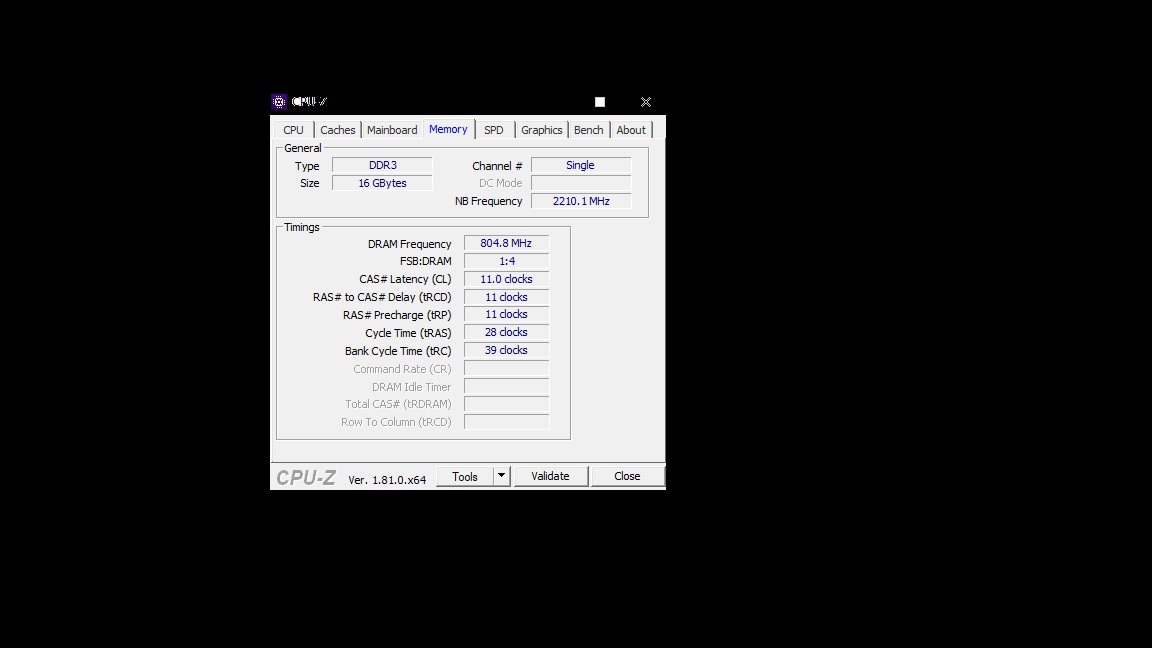Switch to the Bench tab
This screenshot has height=648, width=1152.
point(588,130)
